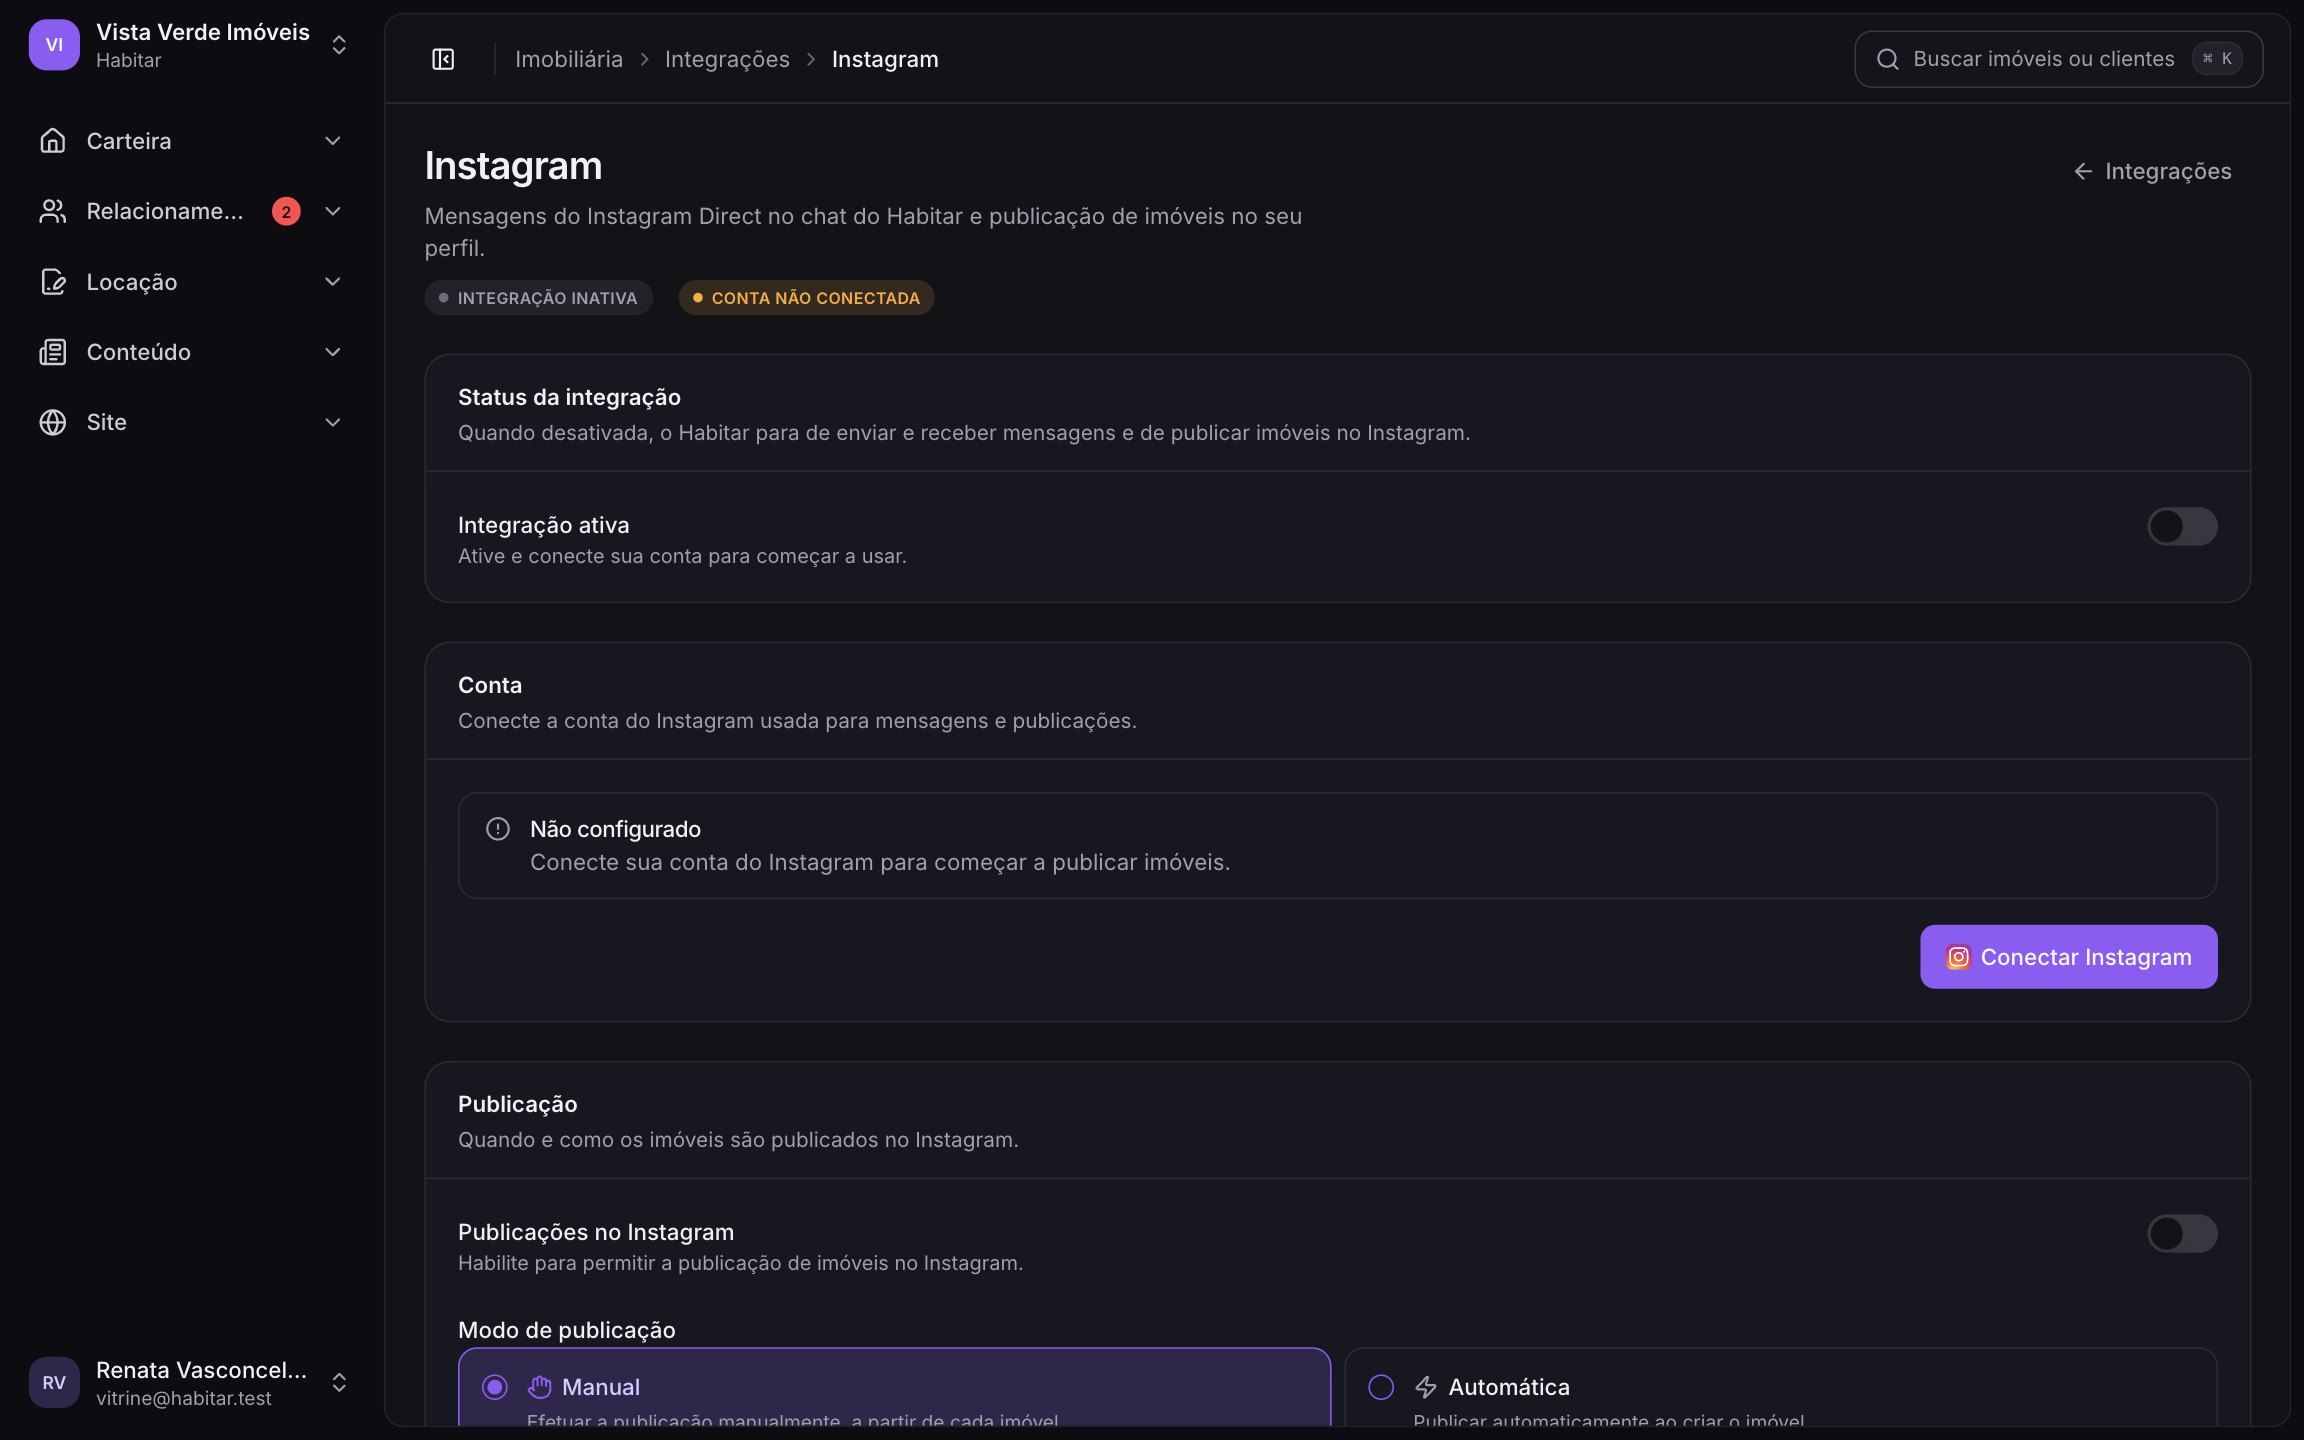
Task: Click the Site globe icon
Action: (53, 422)
